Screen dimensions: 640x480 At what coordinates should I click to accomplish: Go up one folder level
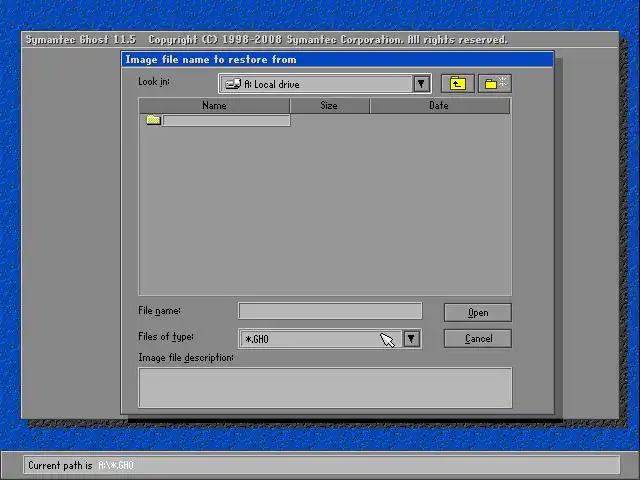tap(458, 84)
